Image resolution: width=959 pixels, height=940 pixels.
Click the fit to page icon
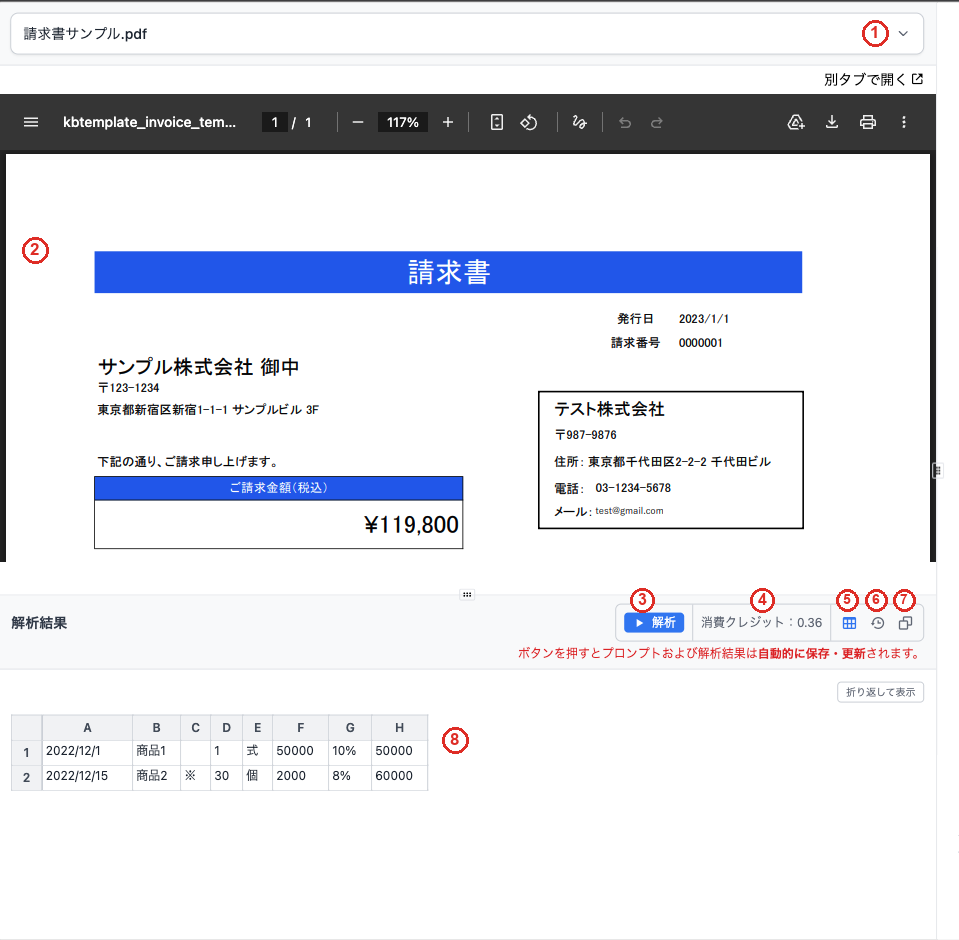[497, 122]
